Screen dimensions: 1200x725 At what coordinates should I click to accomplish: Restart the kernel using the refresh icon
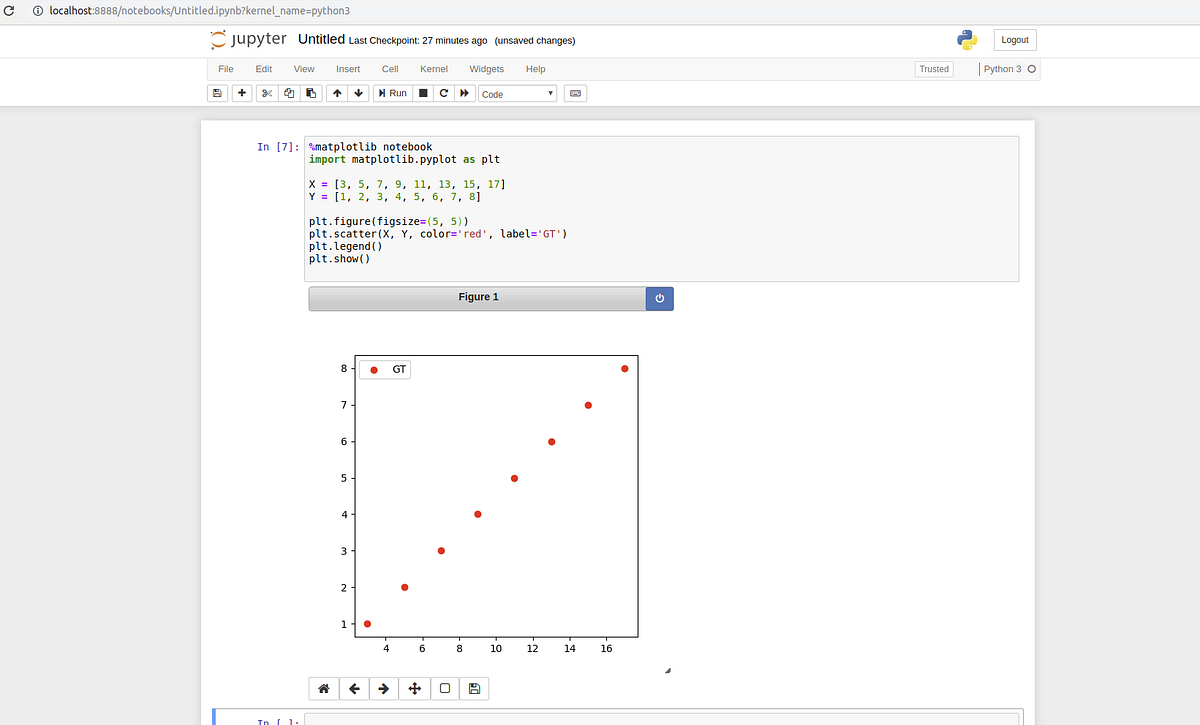[443, 93]
